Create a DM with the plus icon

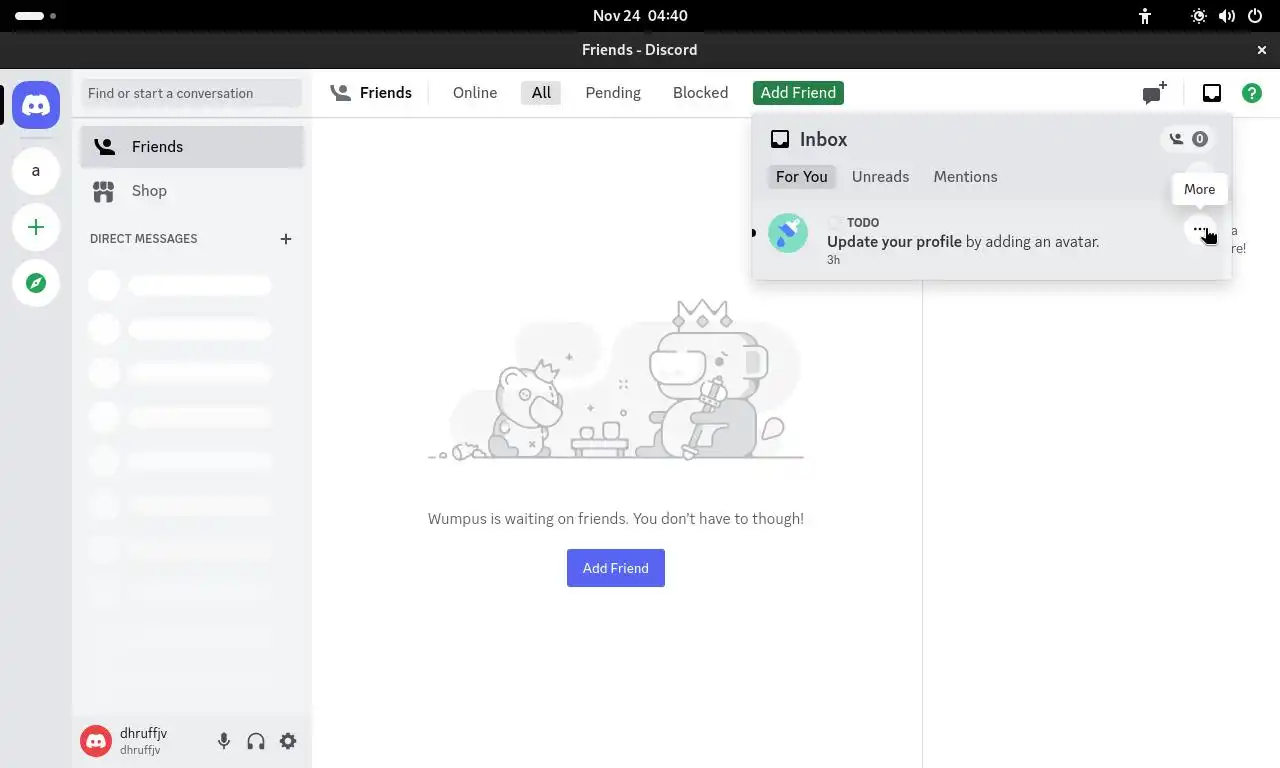point(286,239)
